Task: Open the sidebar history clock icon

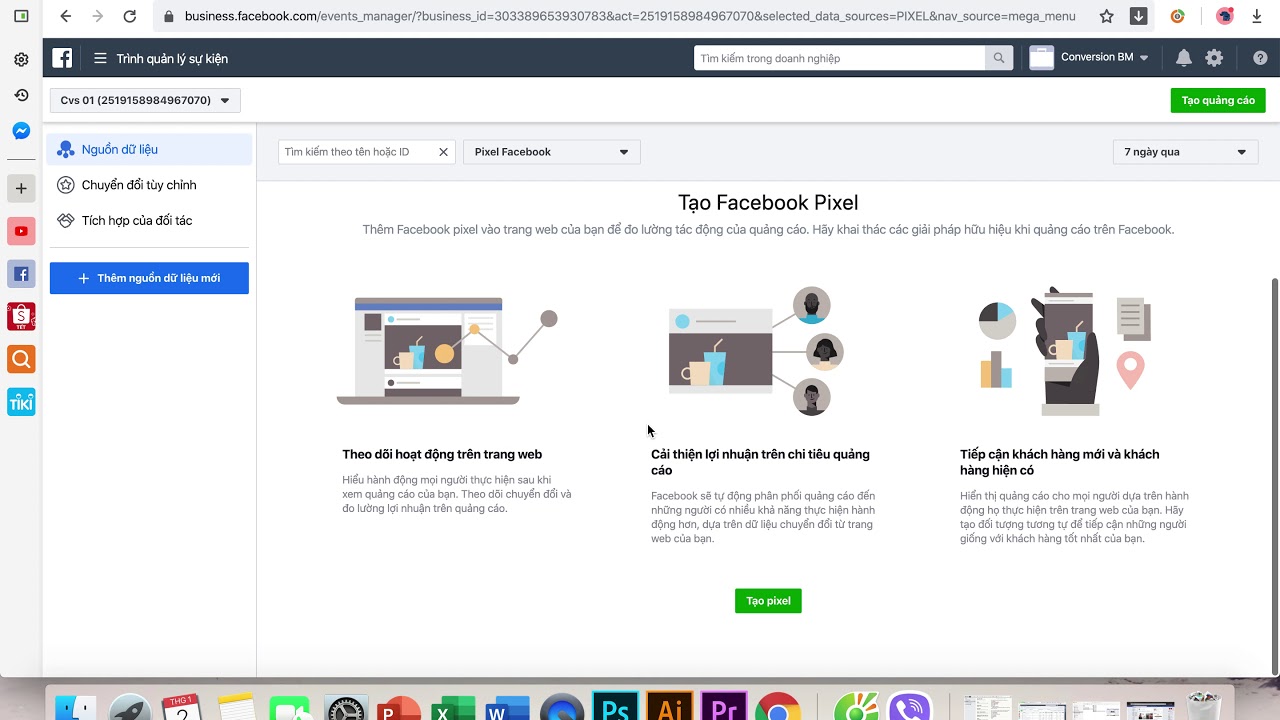Action: pyautogui.click(x=21, y=95)
